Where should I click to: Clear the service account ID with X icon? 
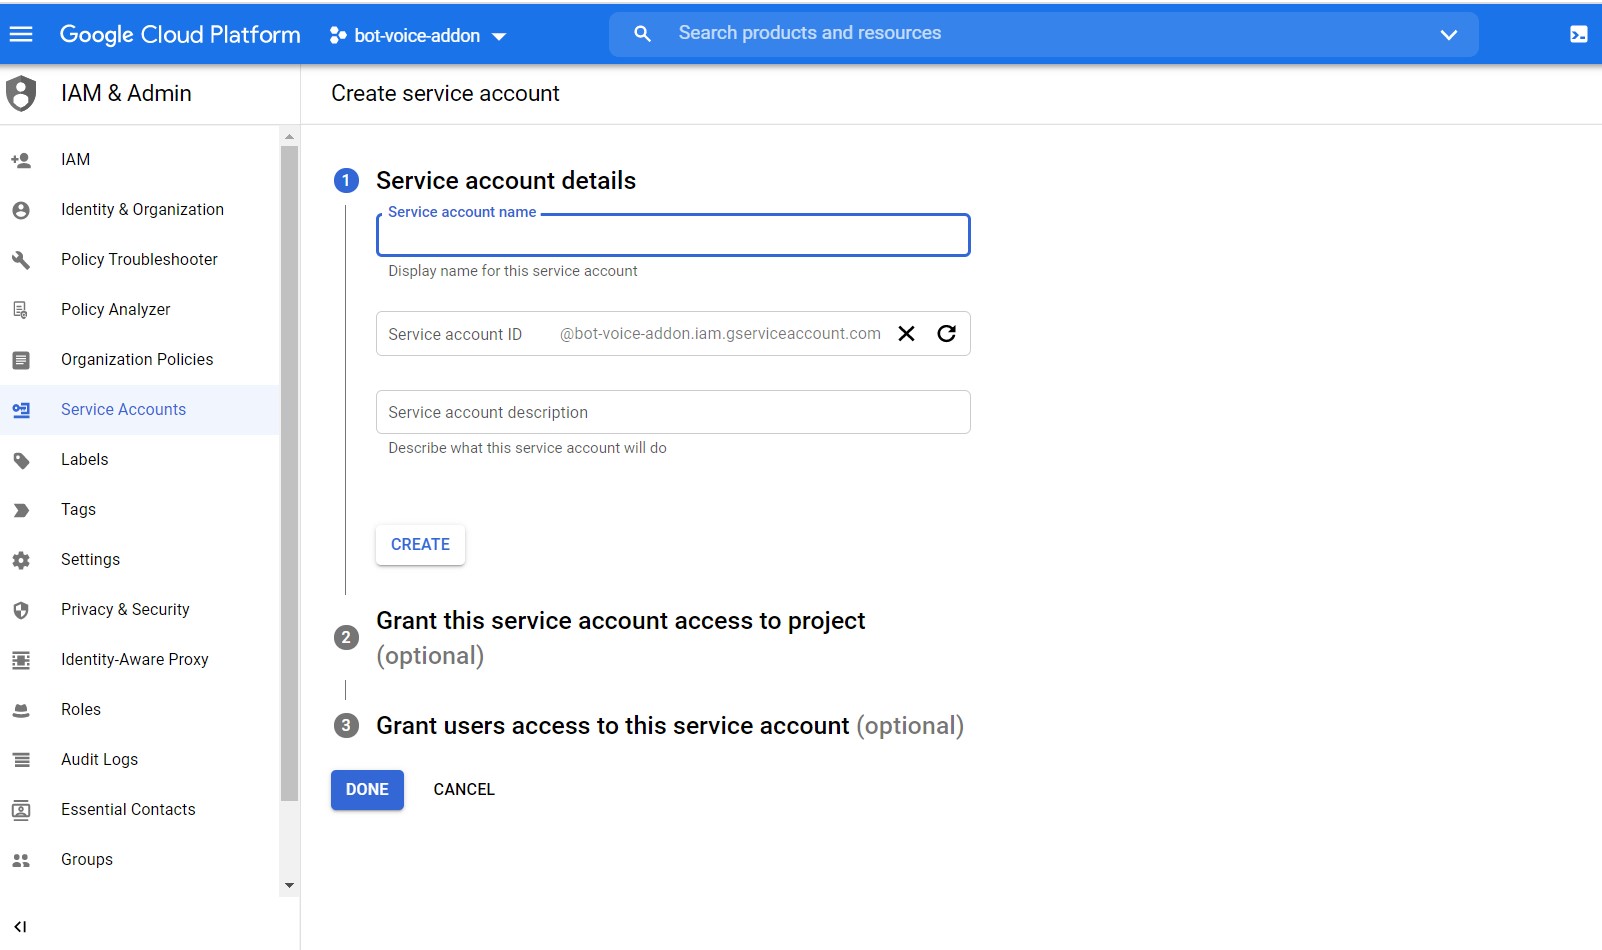[906, 334]
